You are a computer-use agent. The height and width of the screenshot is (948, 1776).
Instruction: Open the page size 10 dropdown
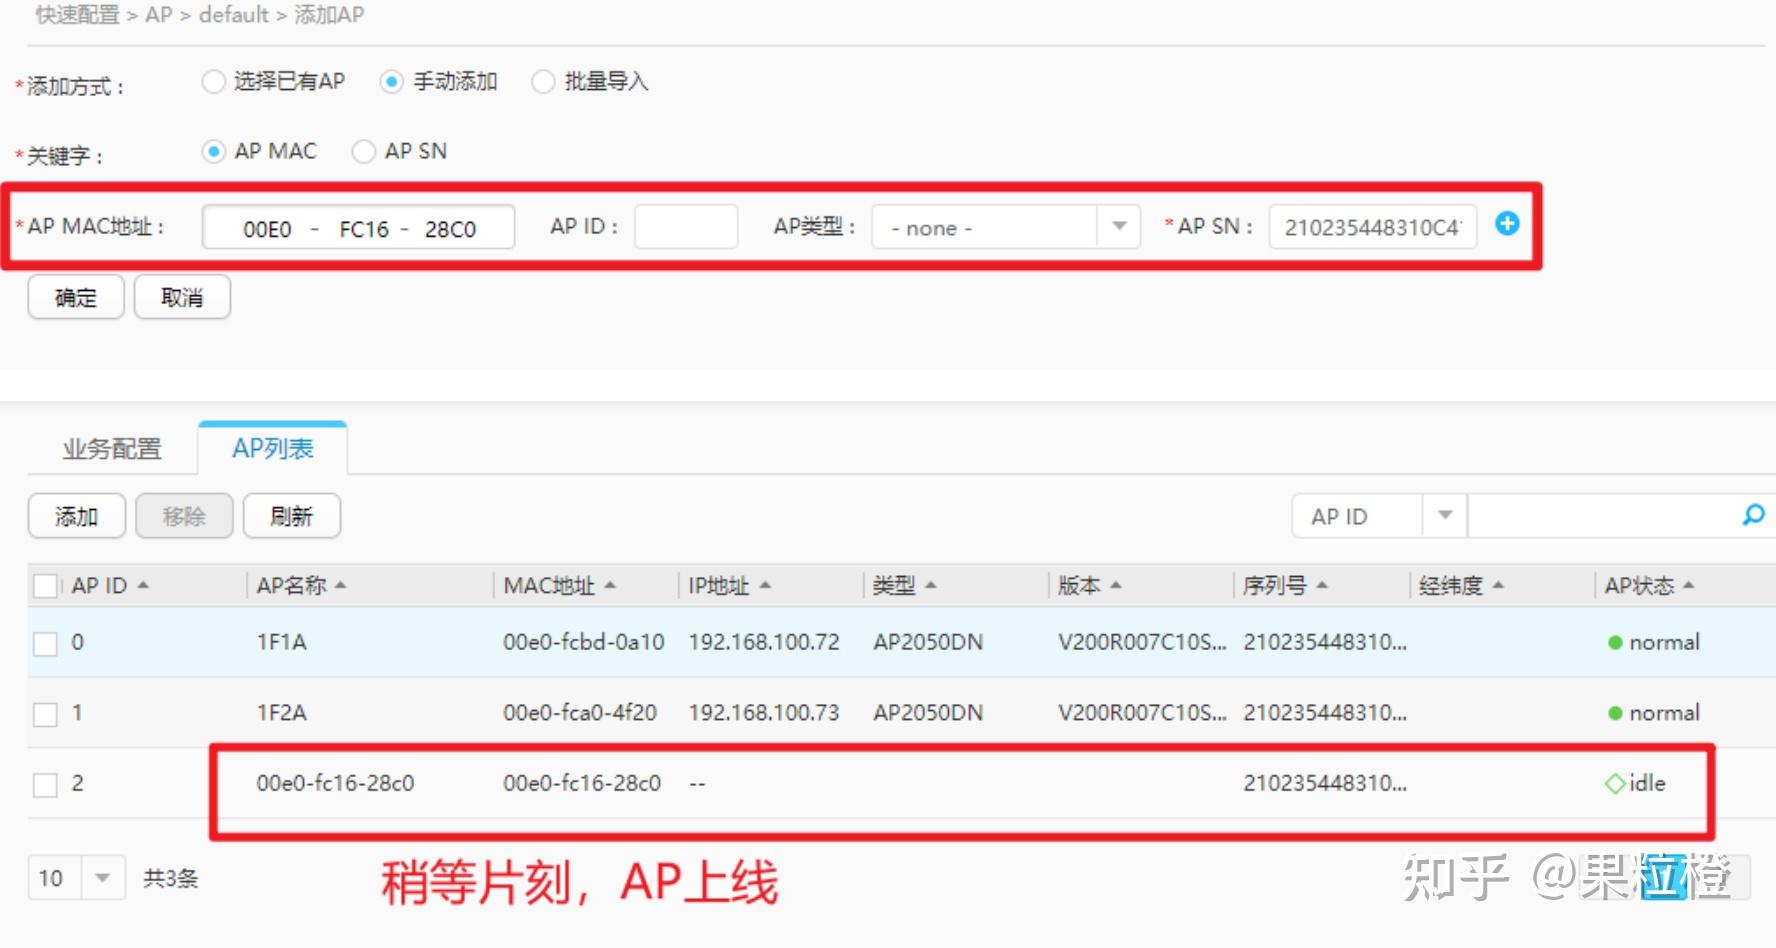102,878
